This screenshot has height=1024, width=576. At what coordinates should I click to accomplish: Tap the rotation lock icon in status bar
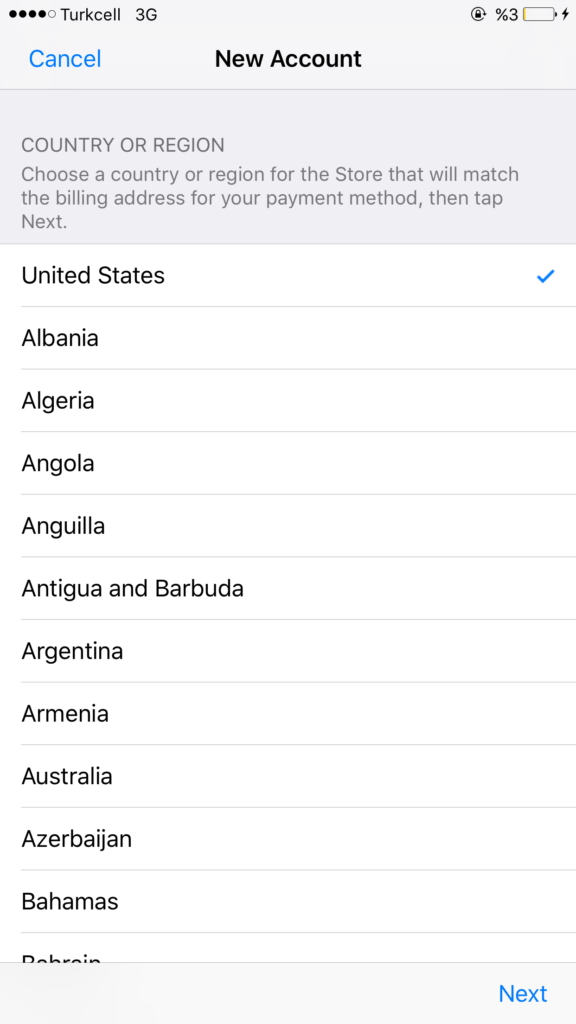(479, 14)
